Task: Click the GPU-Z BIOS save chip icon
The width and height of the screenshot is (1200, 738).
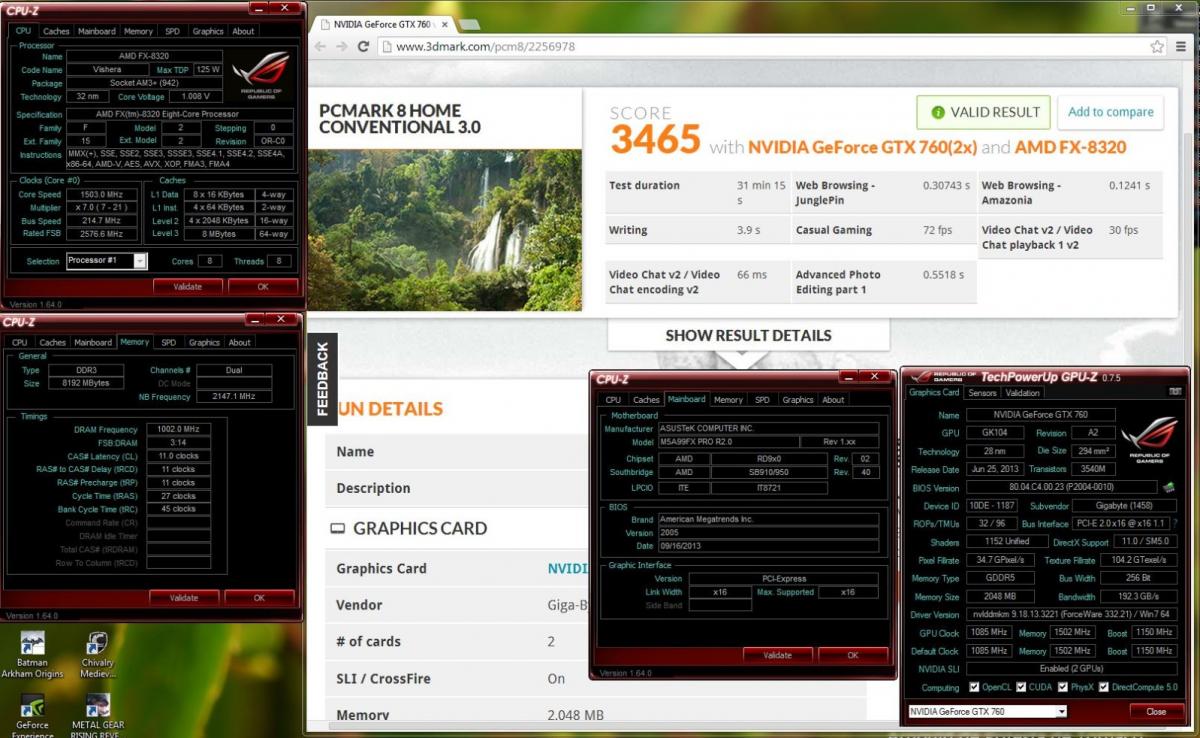Action: tap(1167, 488)
